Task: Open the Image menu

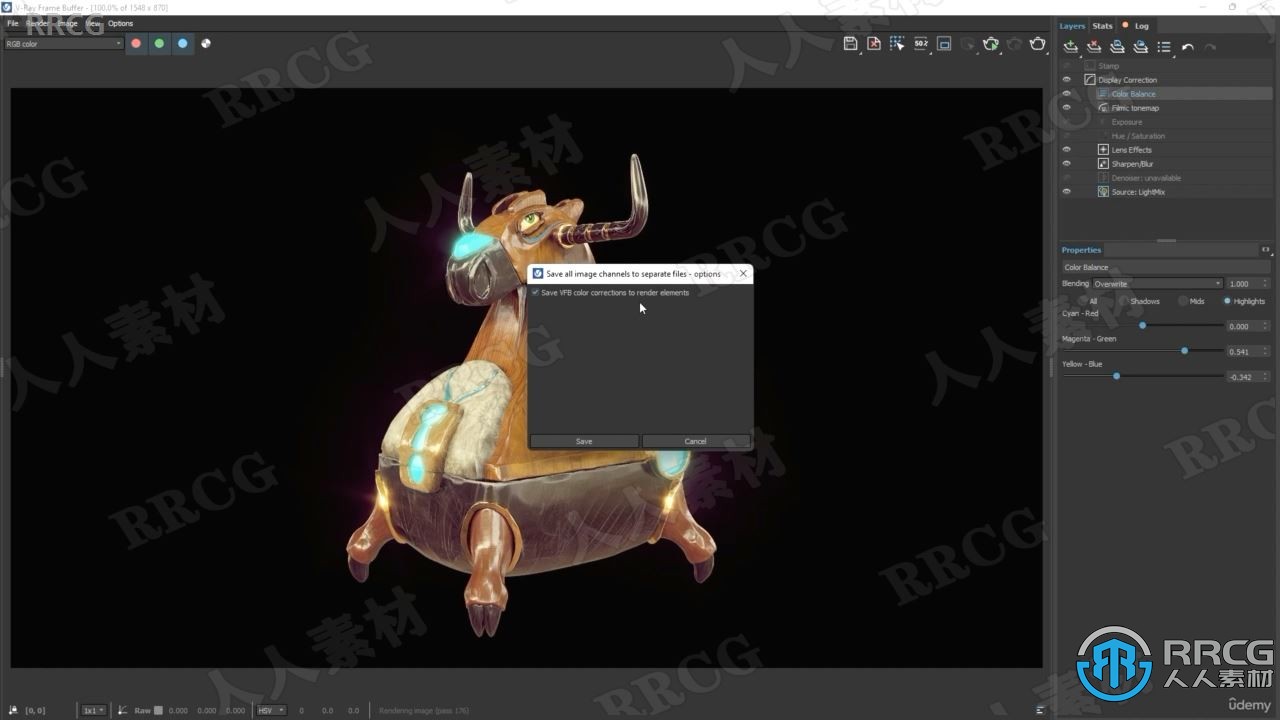Action: [x=67, y=23]
